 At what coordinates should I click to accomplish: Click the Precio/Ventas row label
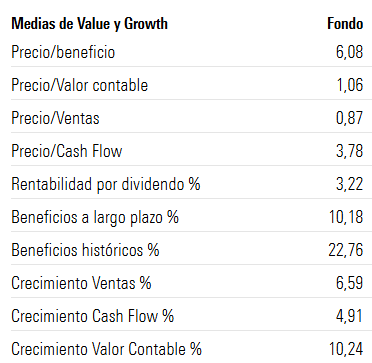(55, 118)
